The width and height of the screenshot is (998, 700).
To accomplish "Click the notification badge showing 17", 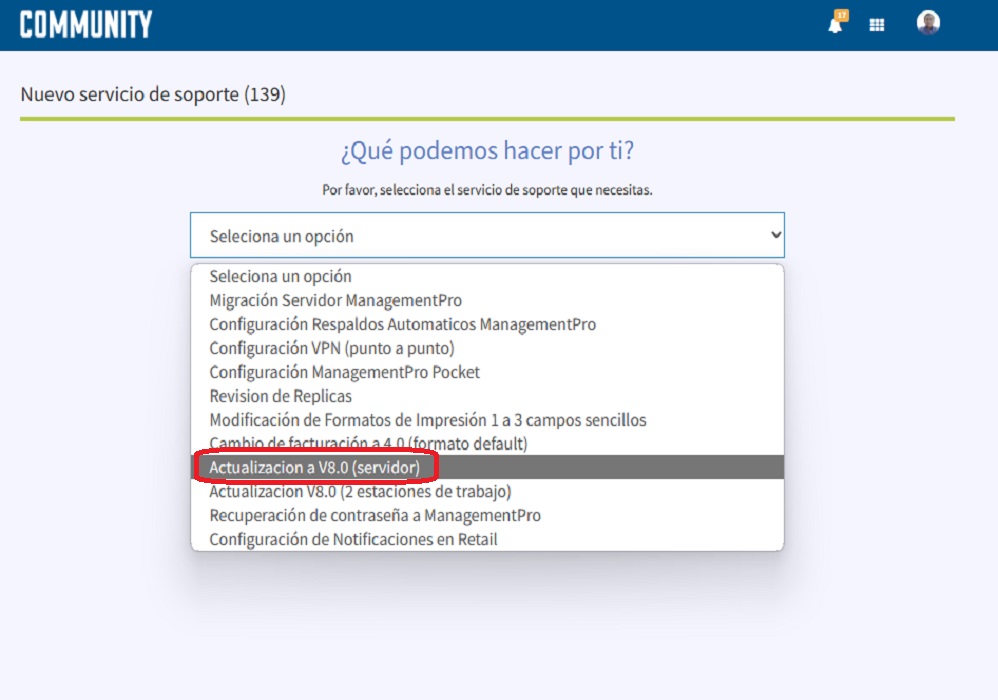I will (x=844, y=14).
